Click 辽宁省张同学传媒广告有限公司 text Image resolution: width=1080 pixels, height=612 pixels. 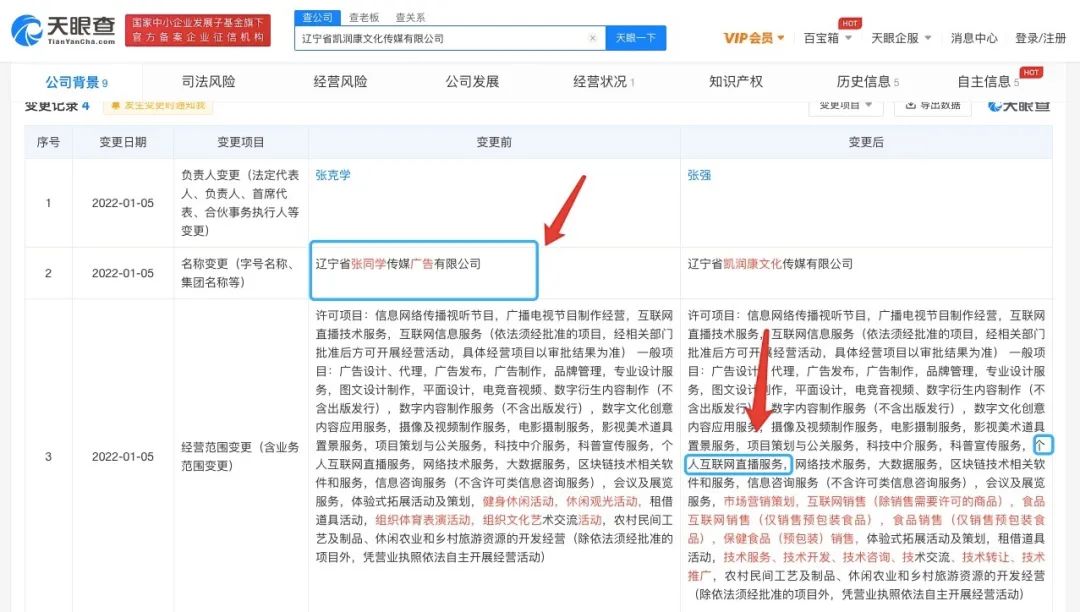tap(398, 264)
